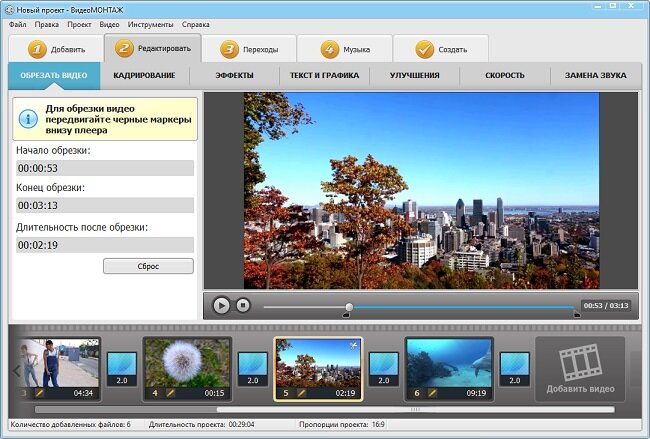Click the Пропорции проекта: 16:9 status text
Screen dimensions: 650x439
point(342,424)
